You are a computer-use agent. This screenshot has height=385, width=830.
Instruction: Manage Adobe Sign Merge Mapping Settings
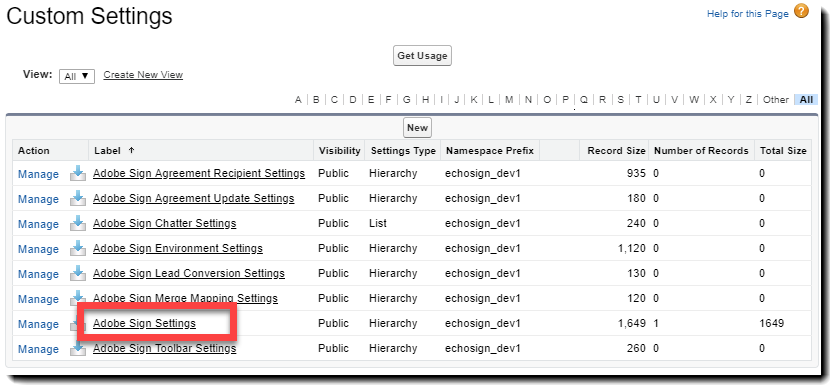[x=38, y=299]
